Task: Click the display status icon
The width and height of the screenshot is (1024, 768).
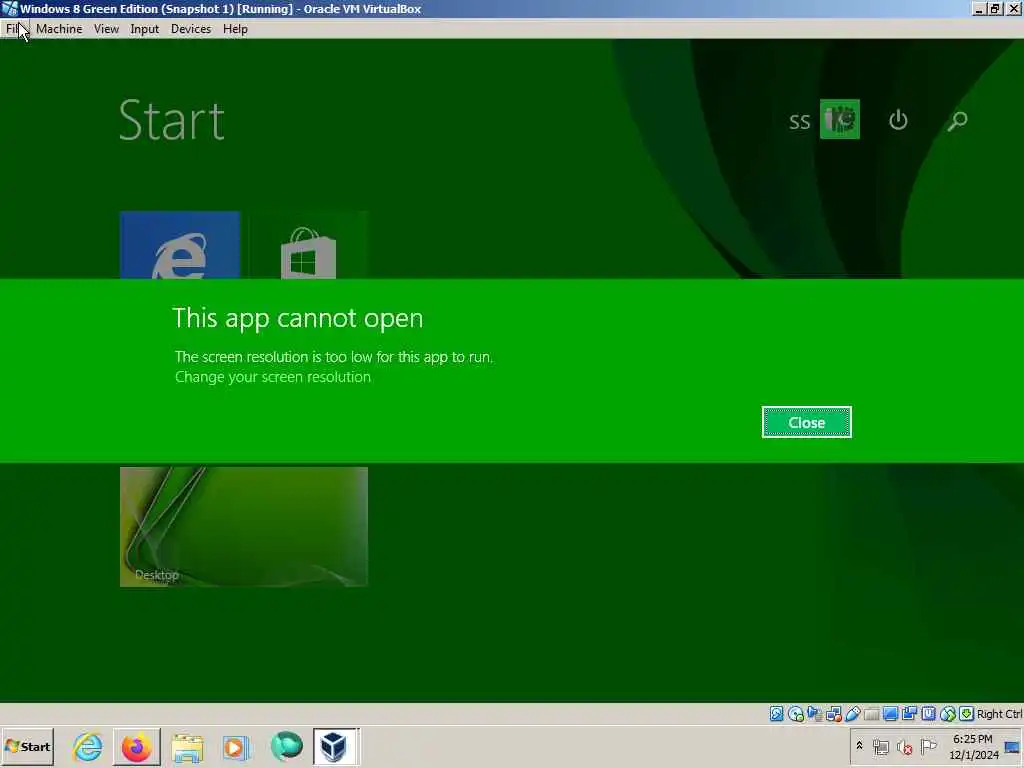Action: pos(890,714)
